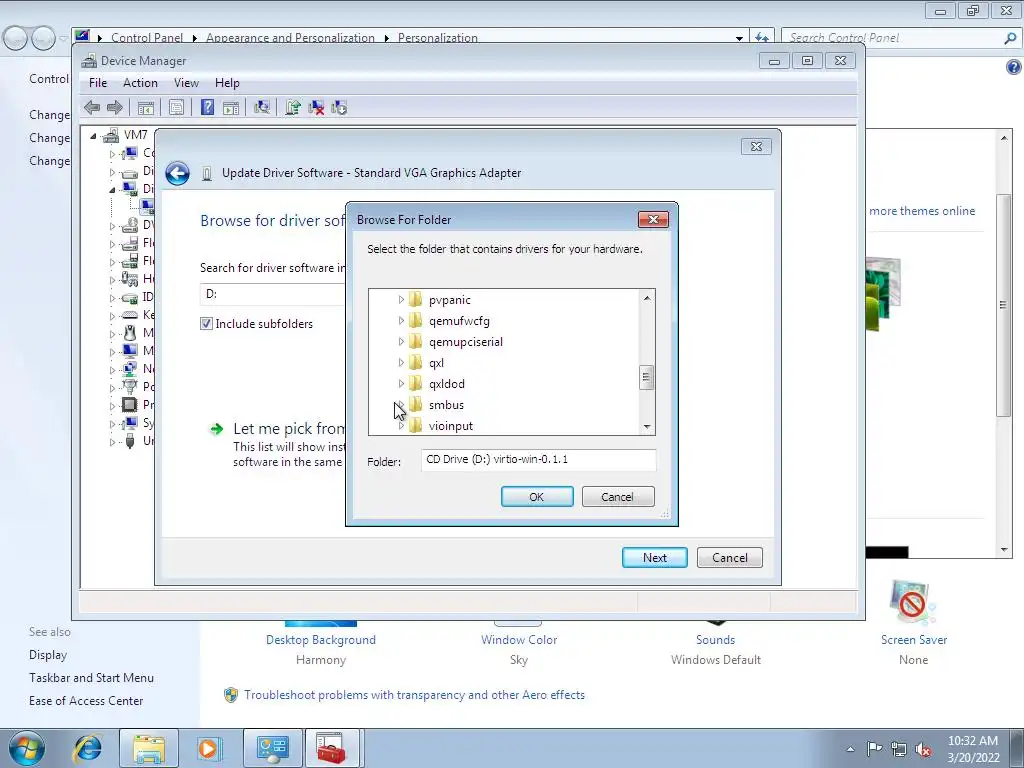The image size is (1024, 768).
Task: Open Taskbar and Start Menu link
Action: (x=91, y=678)
